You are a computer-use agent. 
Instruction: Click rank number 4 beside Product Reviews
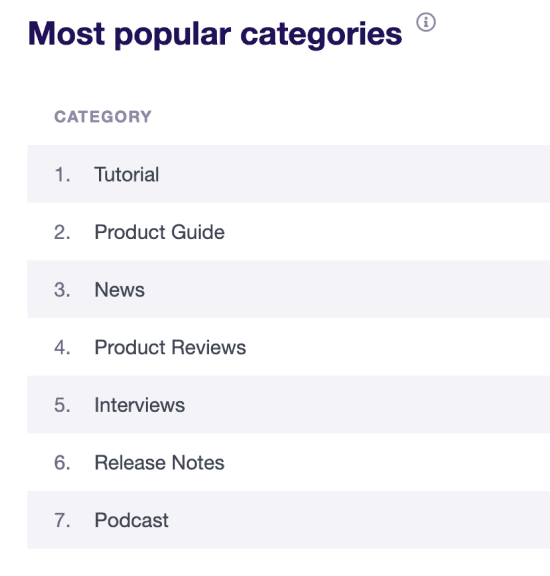62,347
